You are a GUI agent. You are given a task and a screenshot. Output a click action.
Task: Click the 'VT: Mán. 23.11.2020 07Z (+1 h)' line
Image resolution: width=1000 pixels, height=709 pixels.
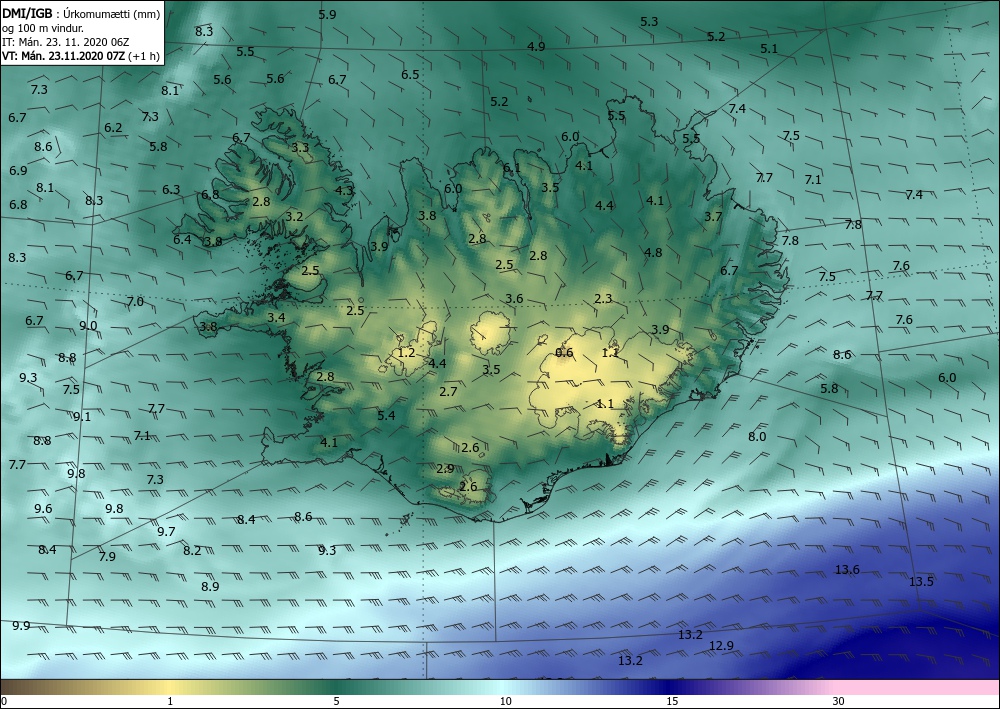tap(80, 56)
